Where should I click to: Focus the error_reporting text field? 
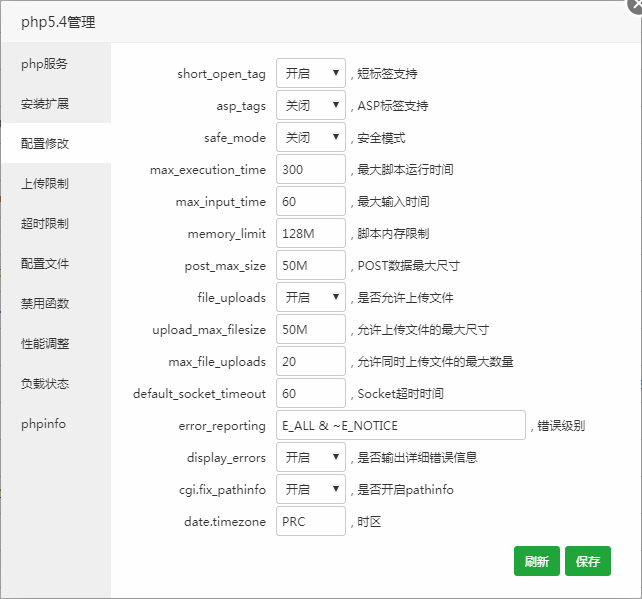tap(400, 425)
